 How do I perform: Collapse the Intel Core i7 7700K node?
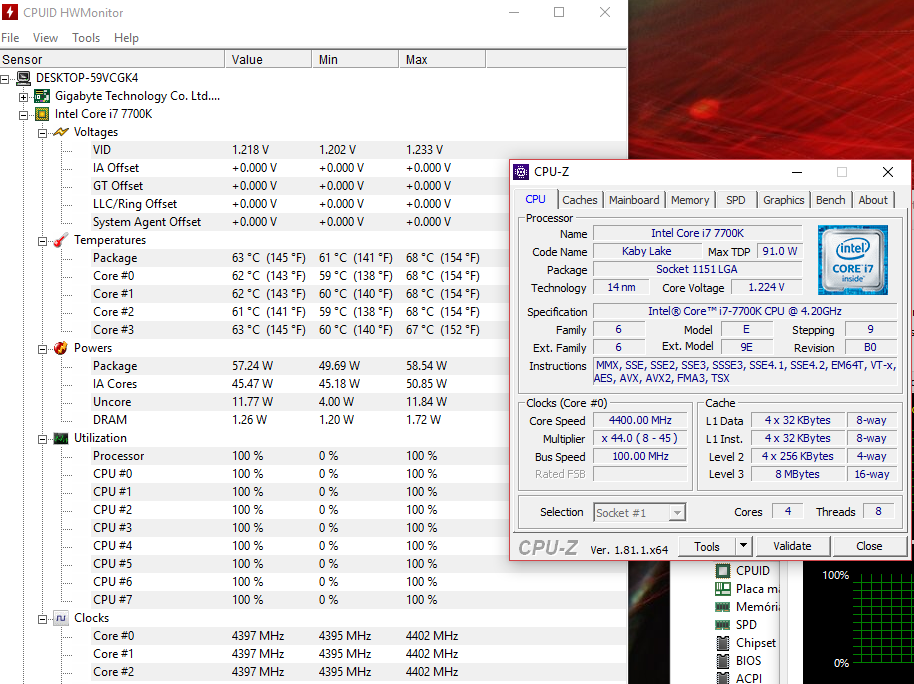[23, 115]
